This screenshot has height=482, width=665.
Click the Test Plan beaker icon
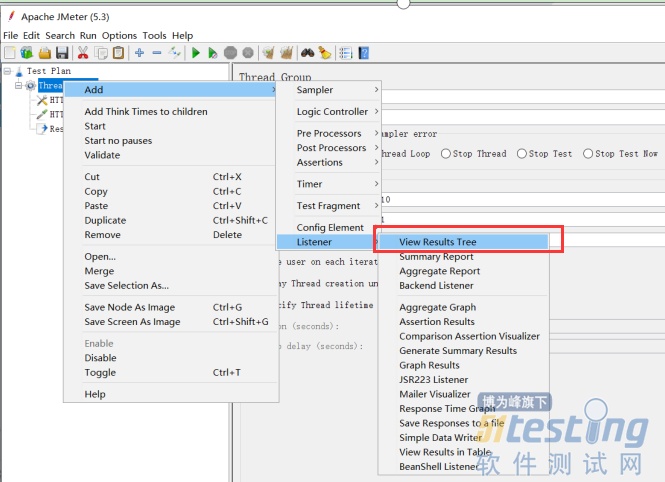point(19,71)
